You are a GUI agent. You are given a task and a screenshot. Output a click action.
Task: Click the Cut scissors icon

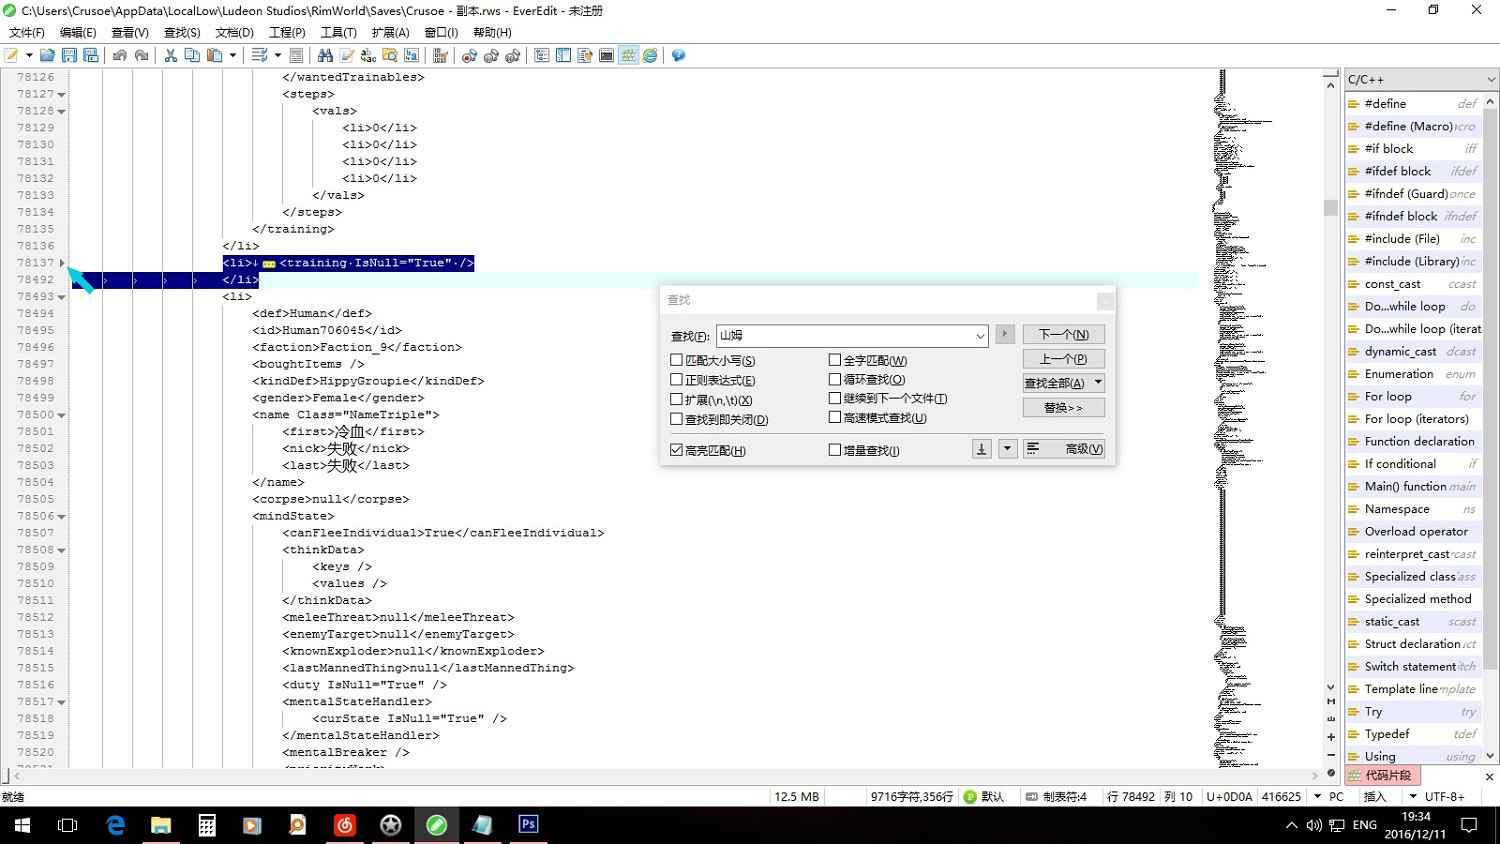171,56
